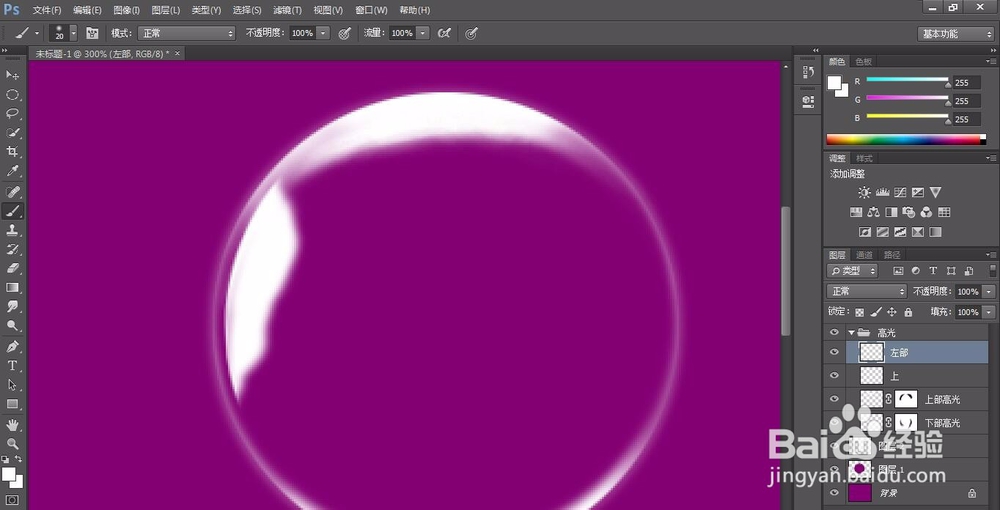Open the layer filter 类型 dropdown

(852, 271)
